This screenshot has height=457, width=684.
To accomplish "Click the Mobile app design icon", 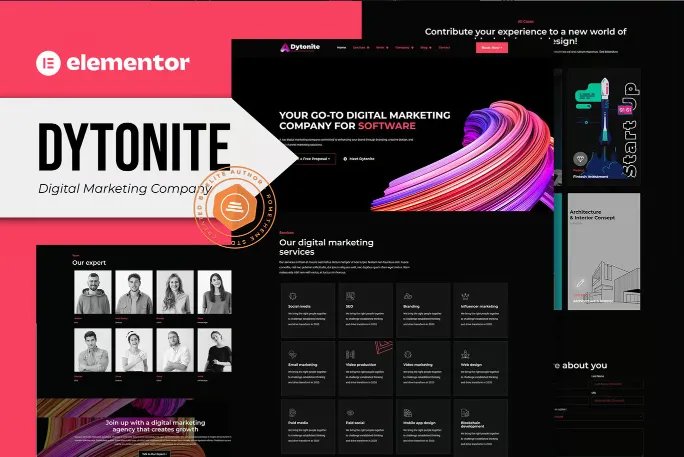I will [x=407, y=411].
